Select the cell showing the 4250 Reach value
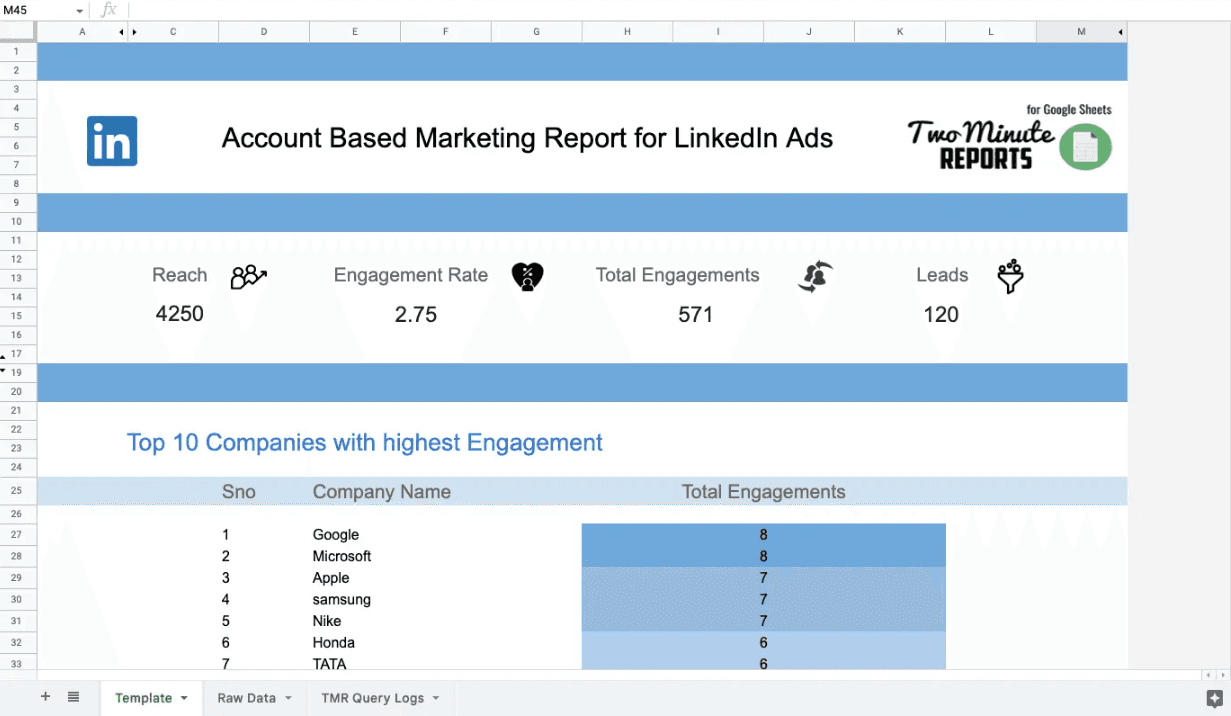 pos(180,314)
